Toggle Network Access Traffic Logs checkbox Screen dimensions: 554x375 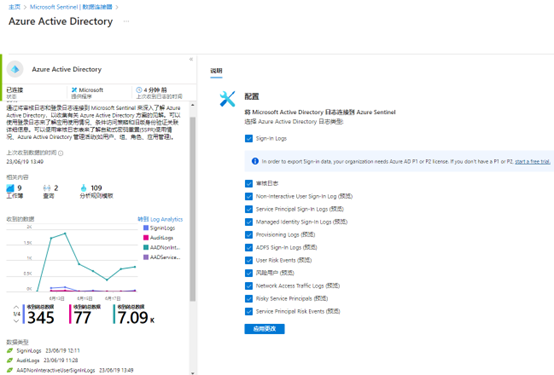click(x=249, y=286)
